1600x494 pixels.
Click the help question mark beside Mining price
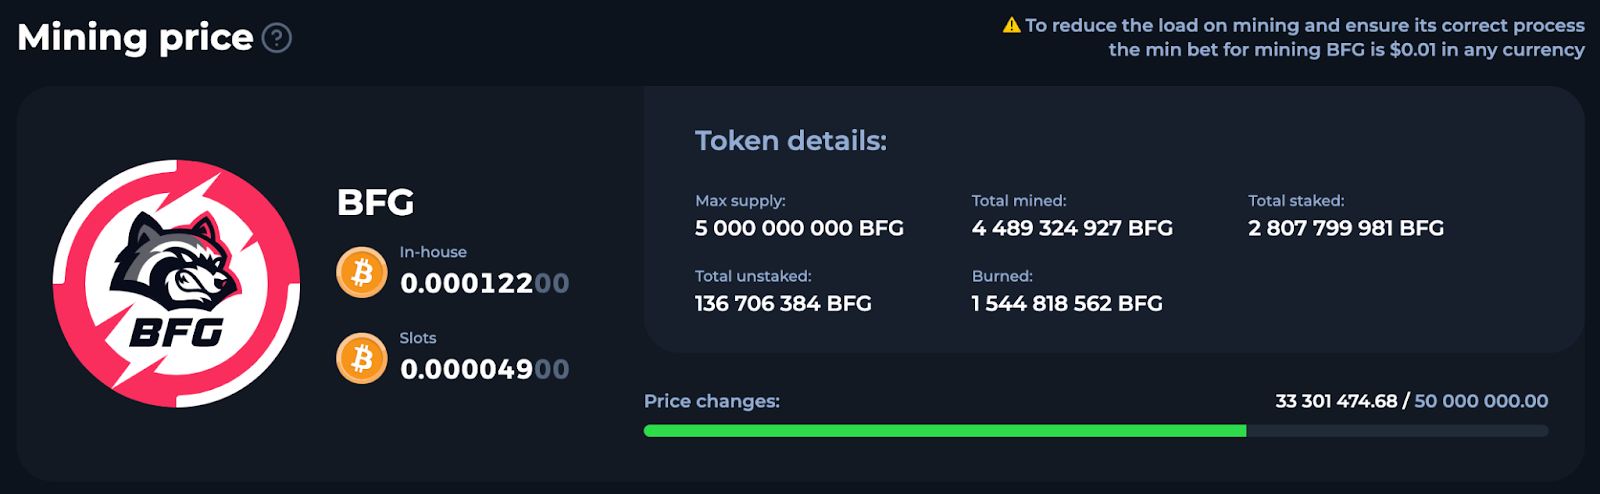coord(277,38)
